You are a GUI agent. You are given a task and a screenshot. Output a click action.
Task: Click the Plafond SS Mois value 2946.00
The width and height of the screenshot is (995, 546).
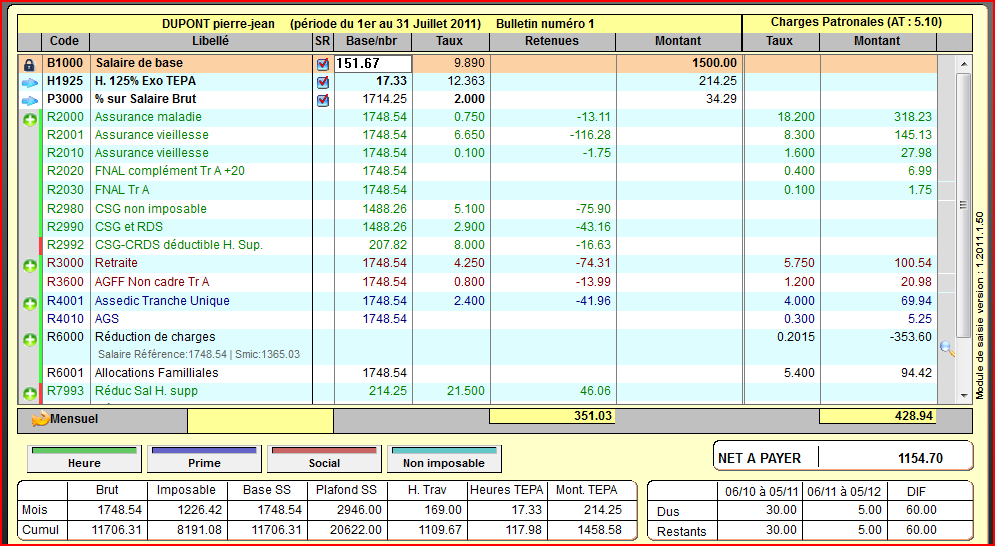[359, 510]
